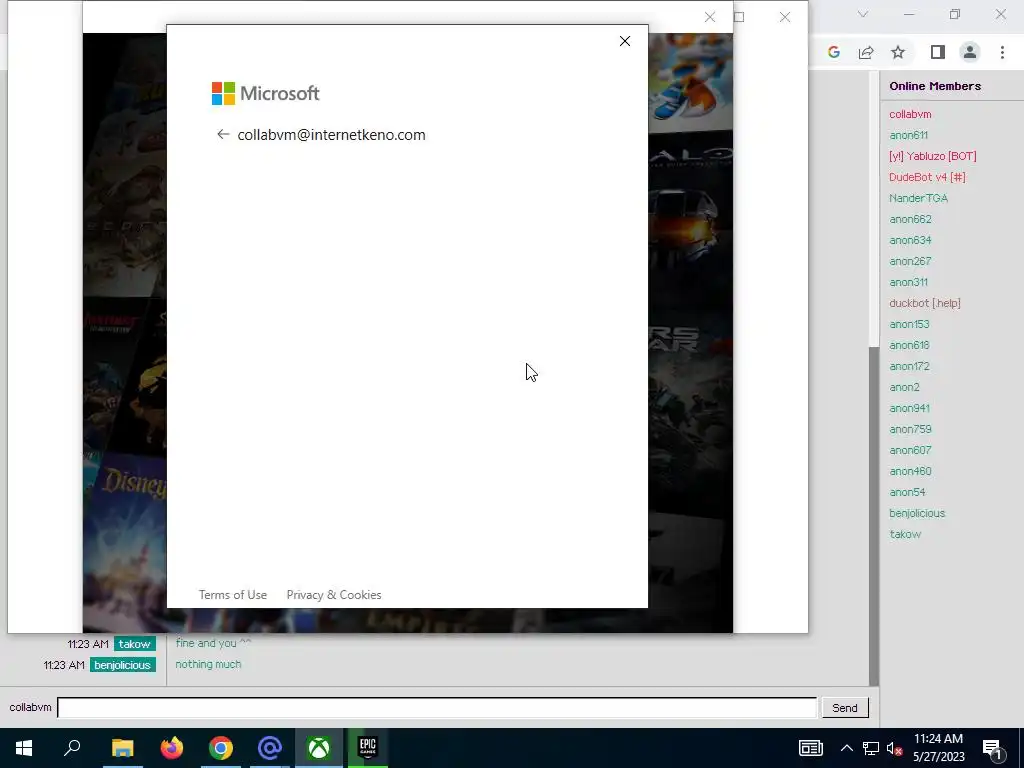1024x768 pixels.
Task: Select anon54 in Online Members
Action: [x=907, y=492]
